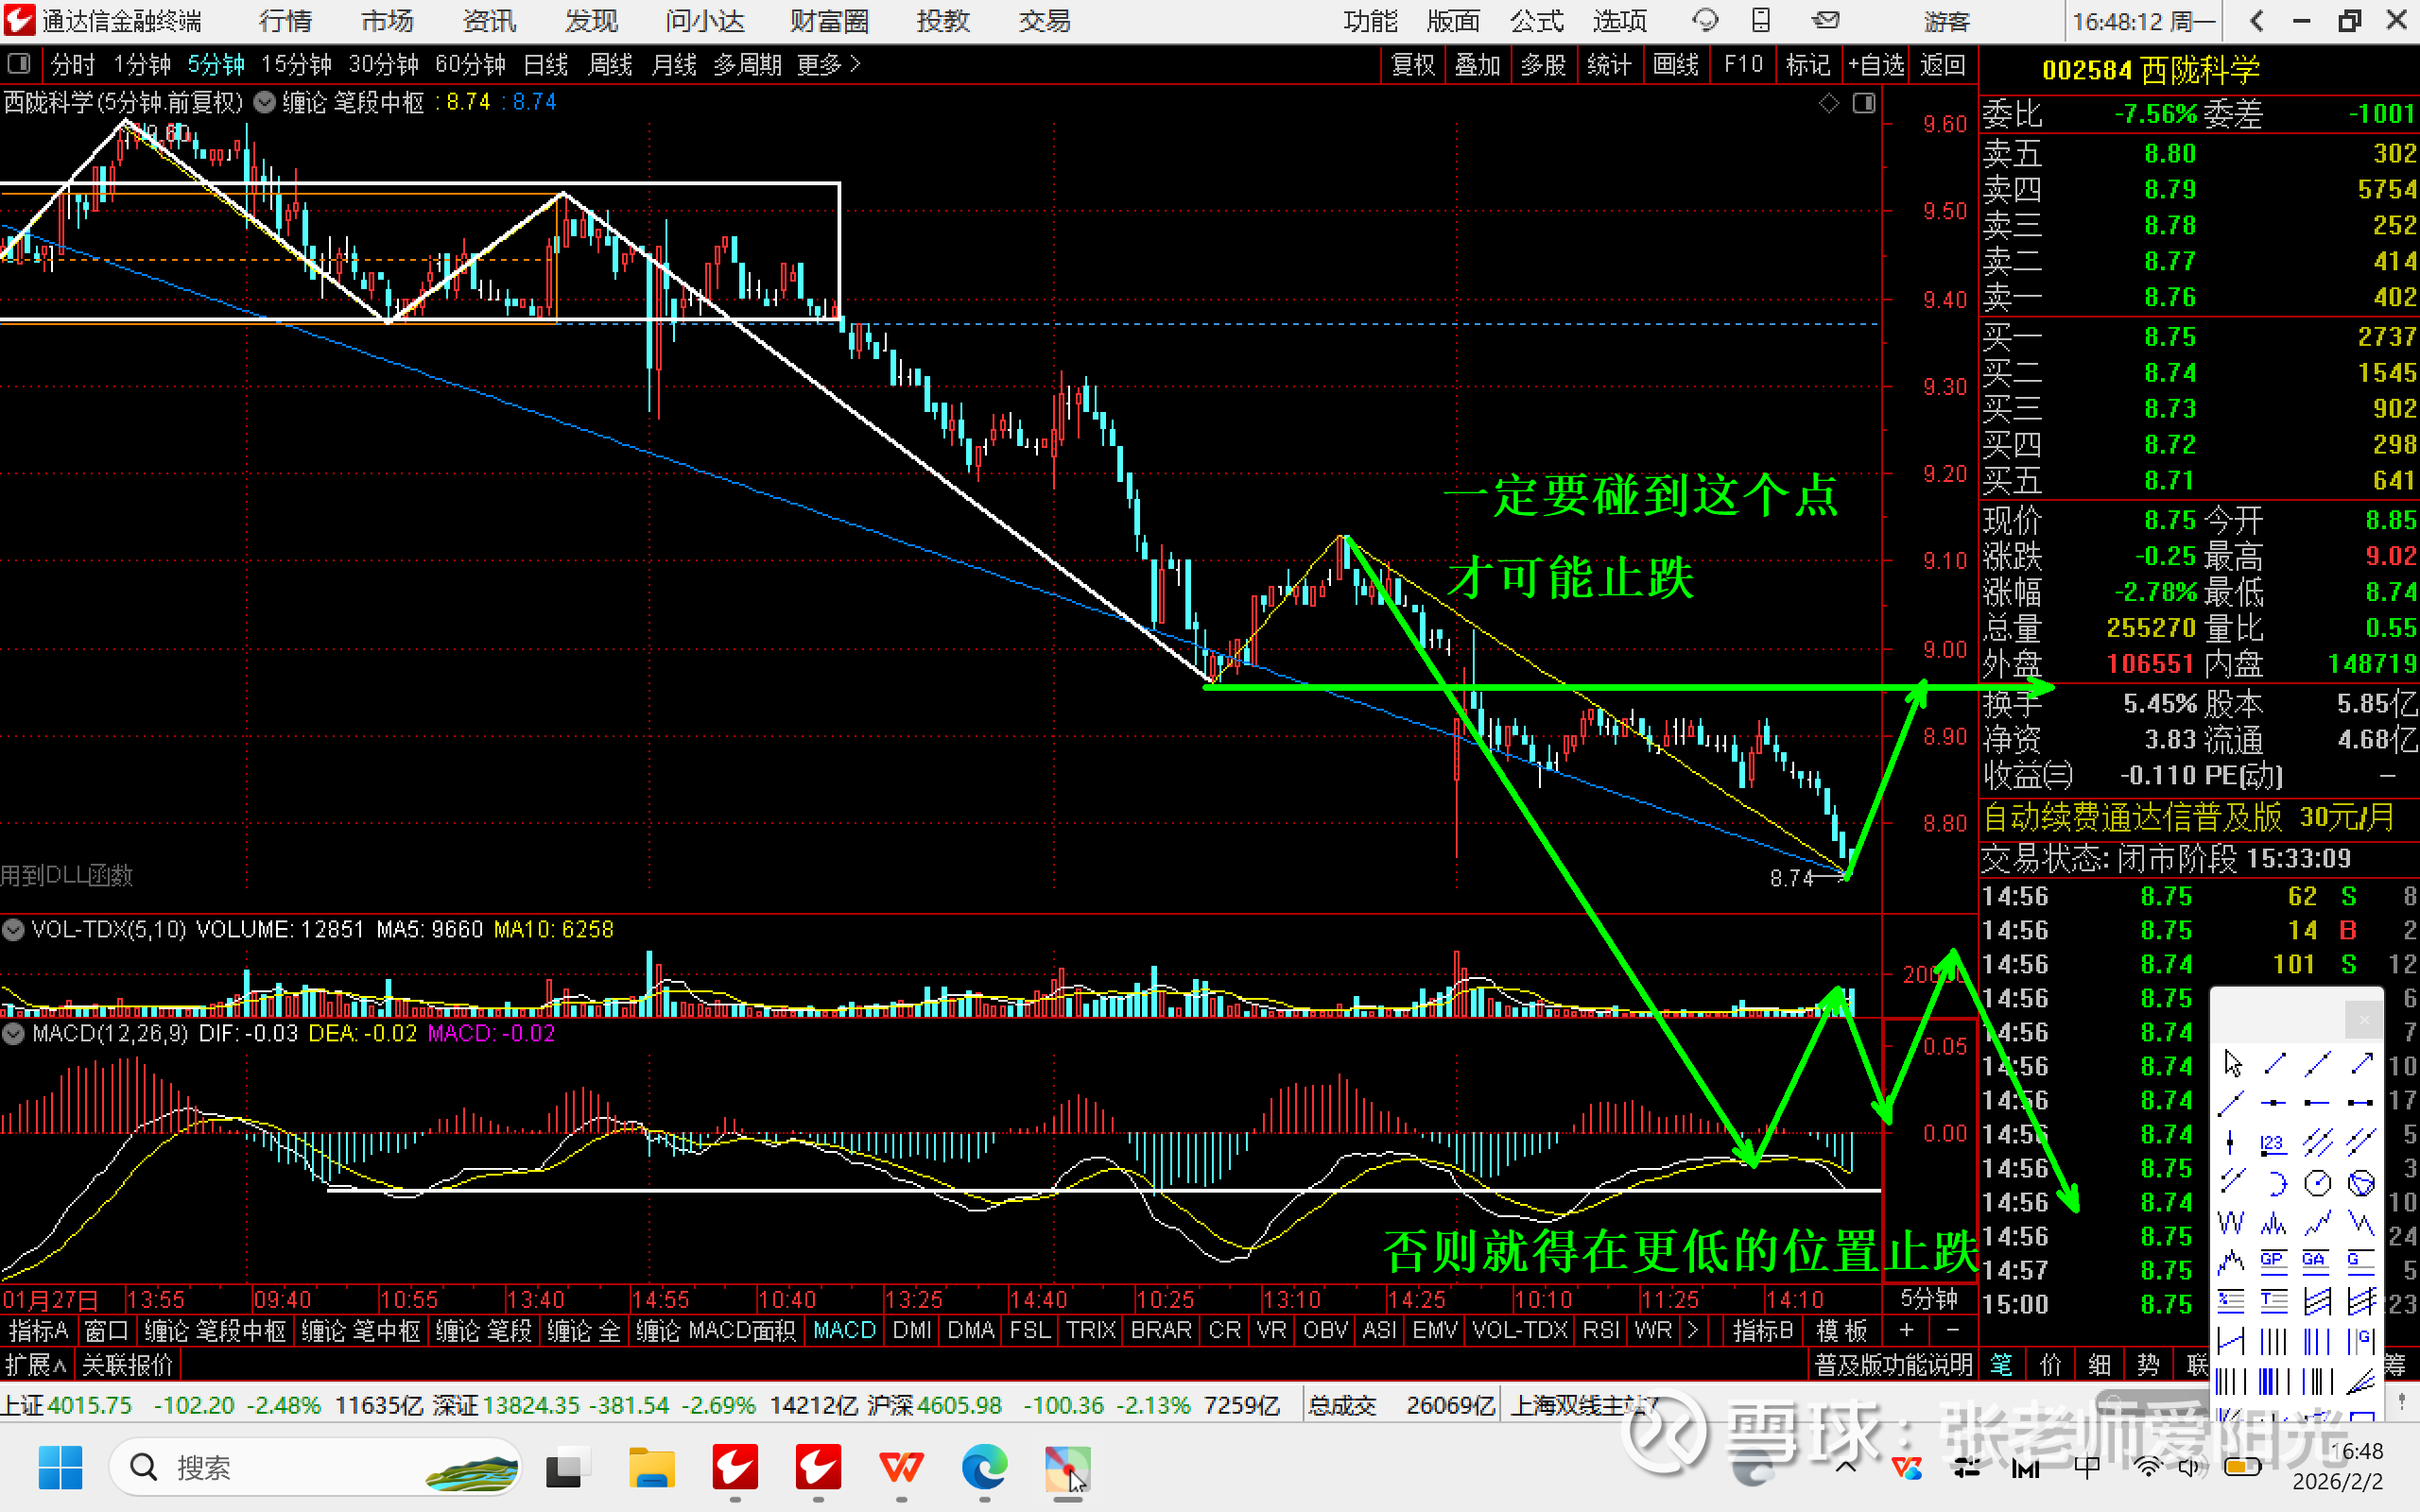Expand the MACD indicator settings arrow
This screenshot has width=2420, height=1512.
click(14, 1033)
